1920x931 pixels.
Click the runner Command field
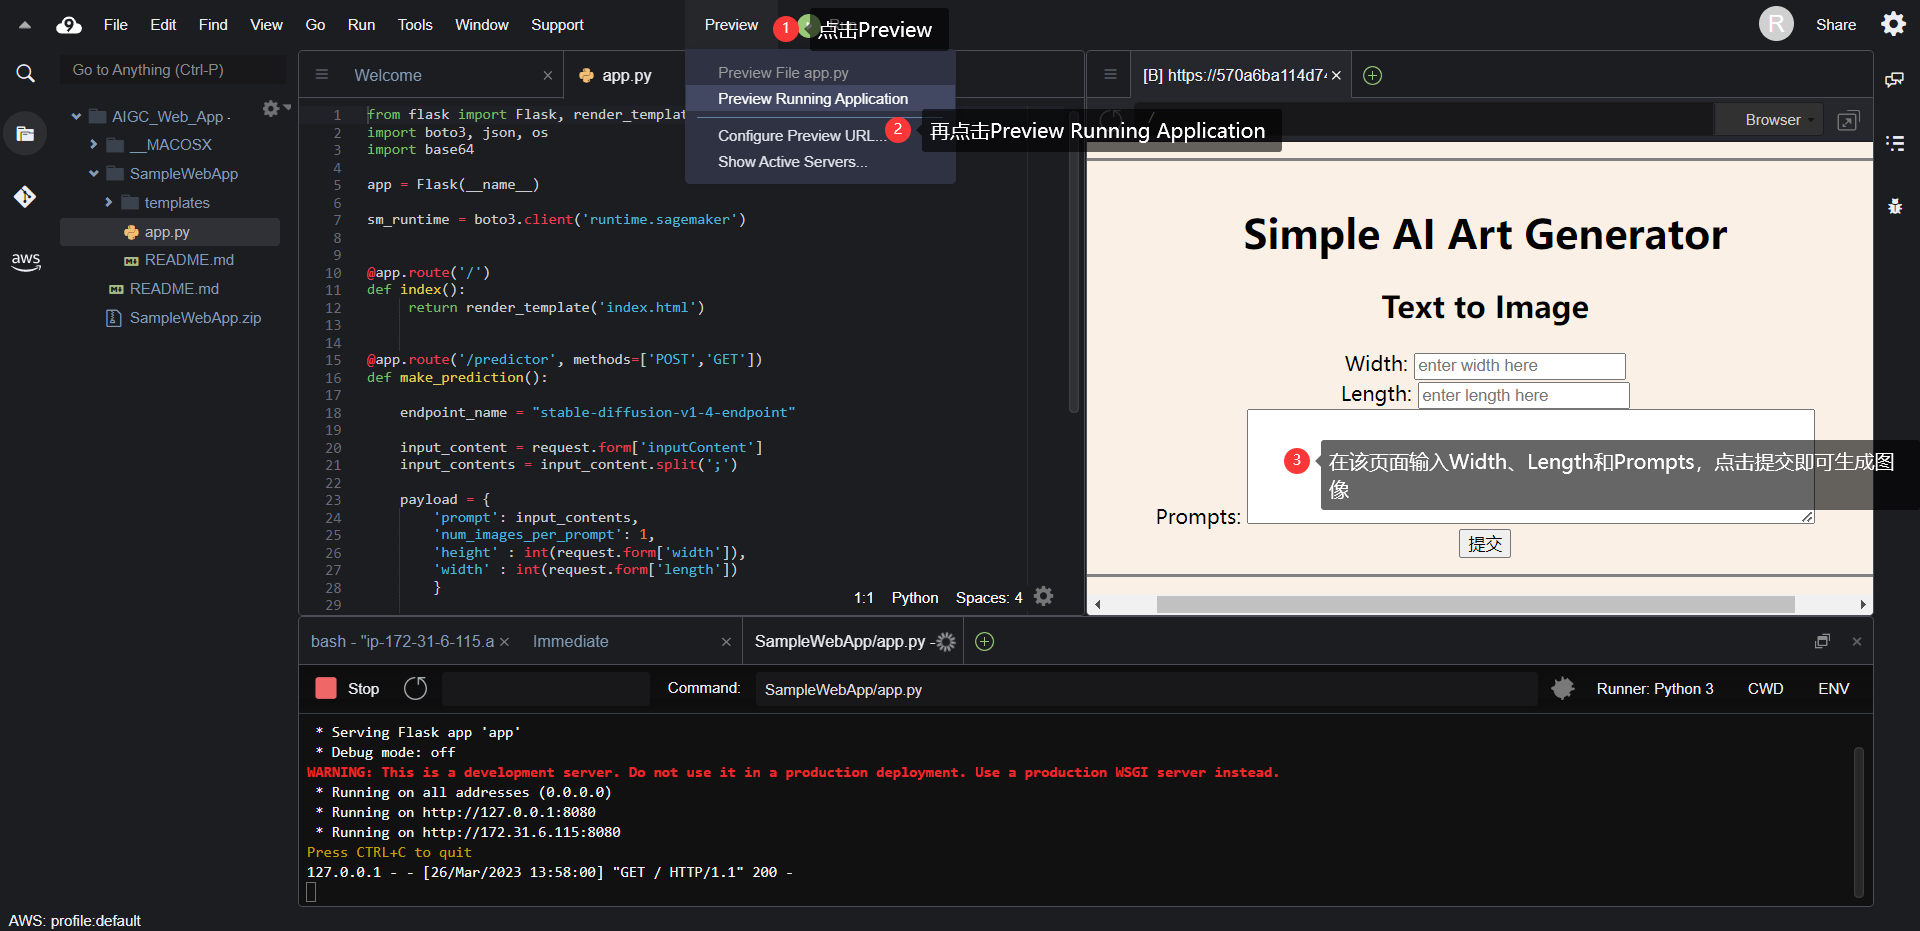coord(1146,689)
